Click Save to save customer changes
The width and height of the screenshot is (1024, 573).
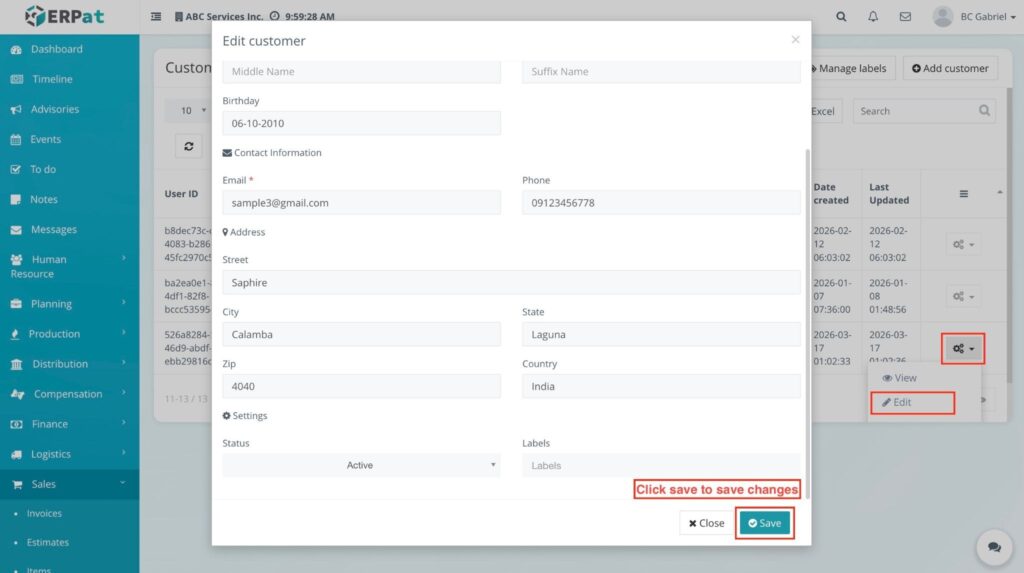click(x=764, y=523)
